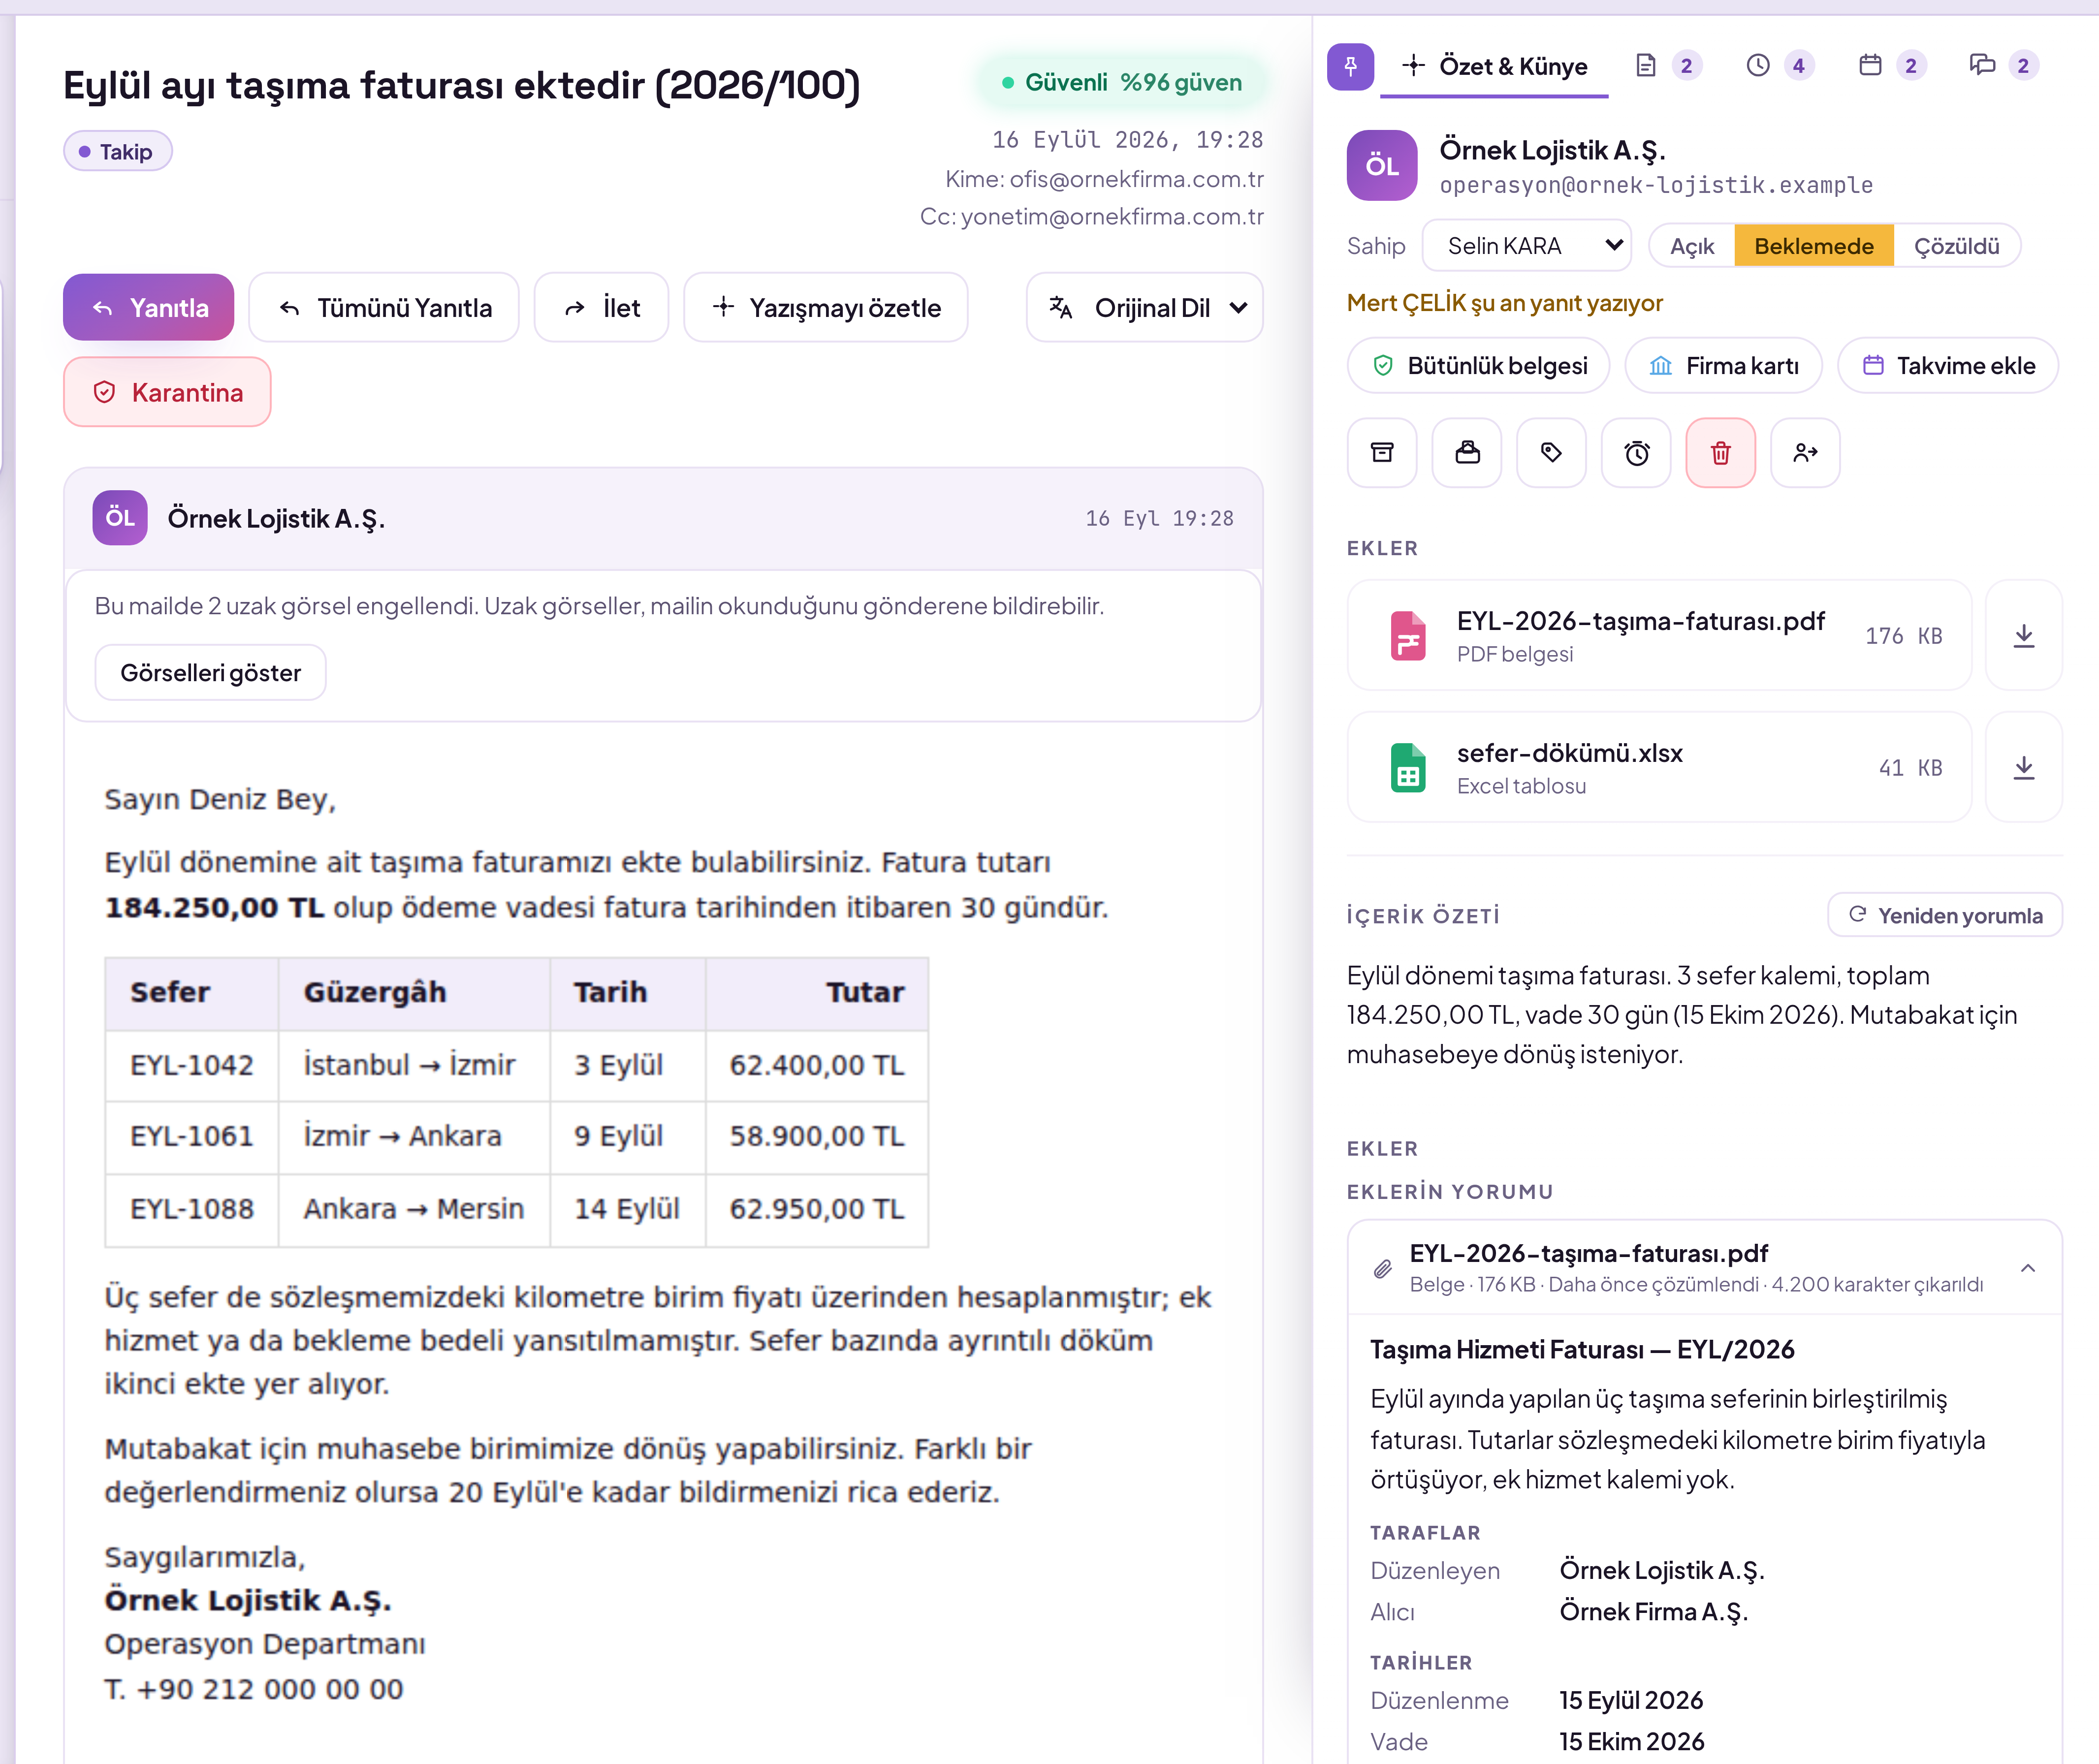Open the EYL-2026-taşıma-faturası.pdf attachment card
The height and width of the screenshot is (1764, 2099).
tap(1659, 635)
